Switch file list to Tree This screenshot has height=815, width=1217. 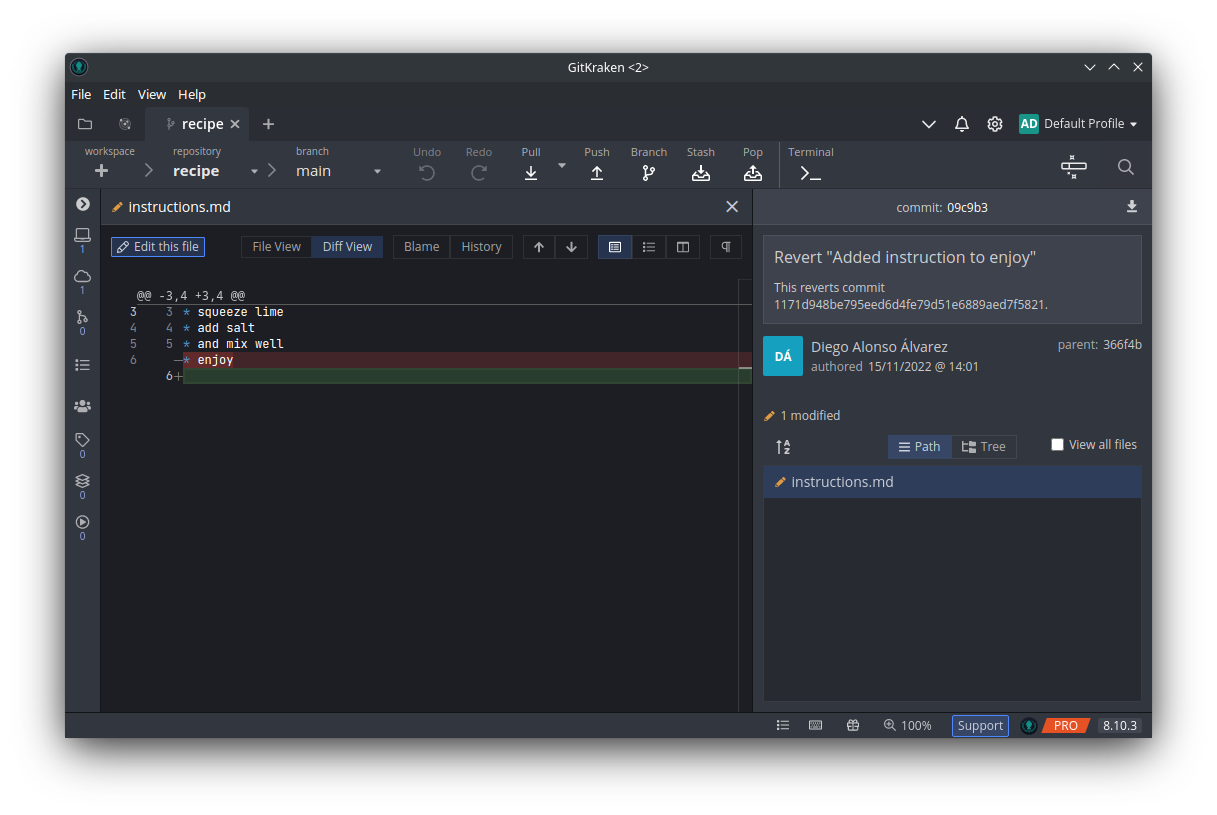click(984, 447)
